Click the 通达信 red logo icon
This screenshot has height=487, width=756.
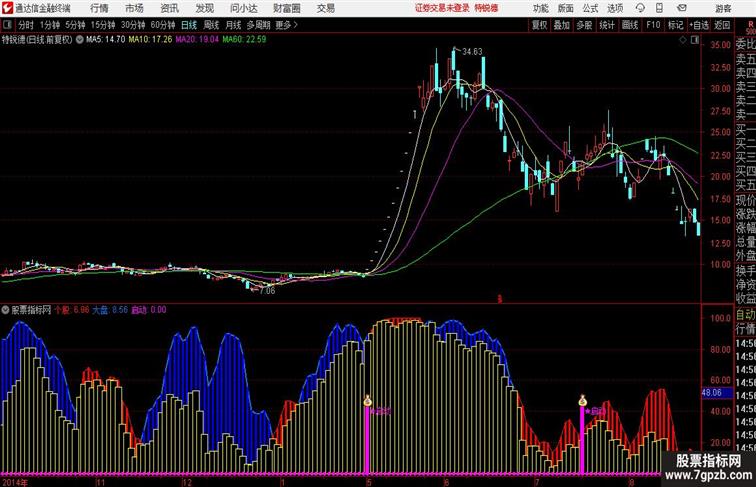point(7,8)
